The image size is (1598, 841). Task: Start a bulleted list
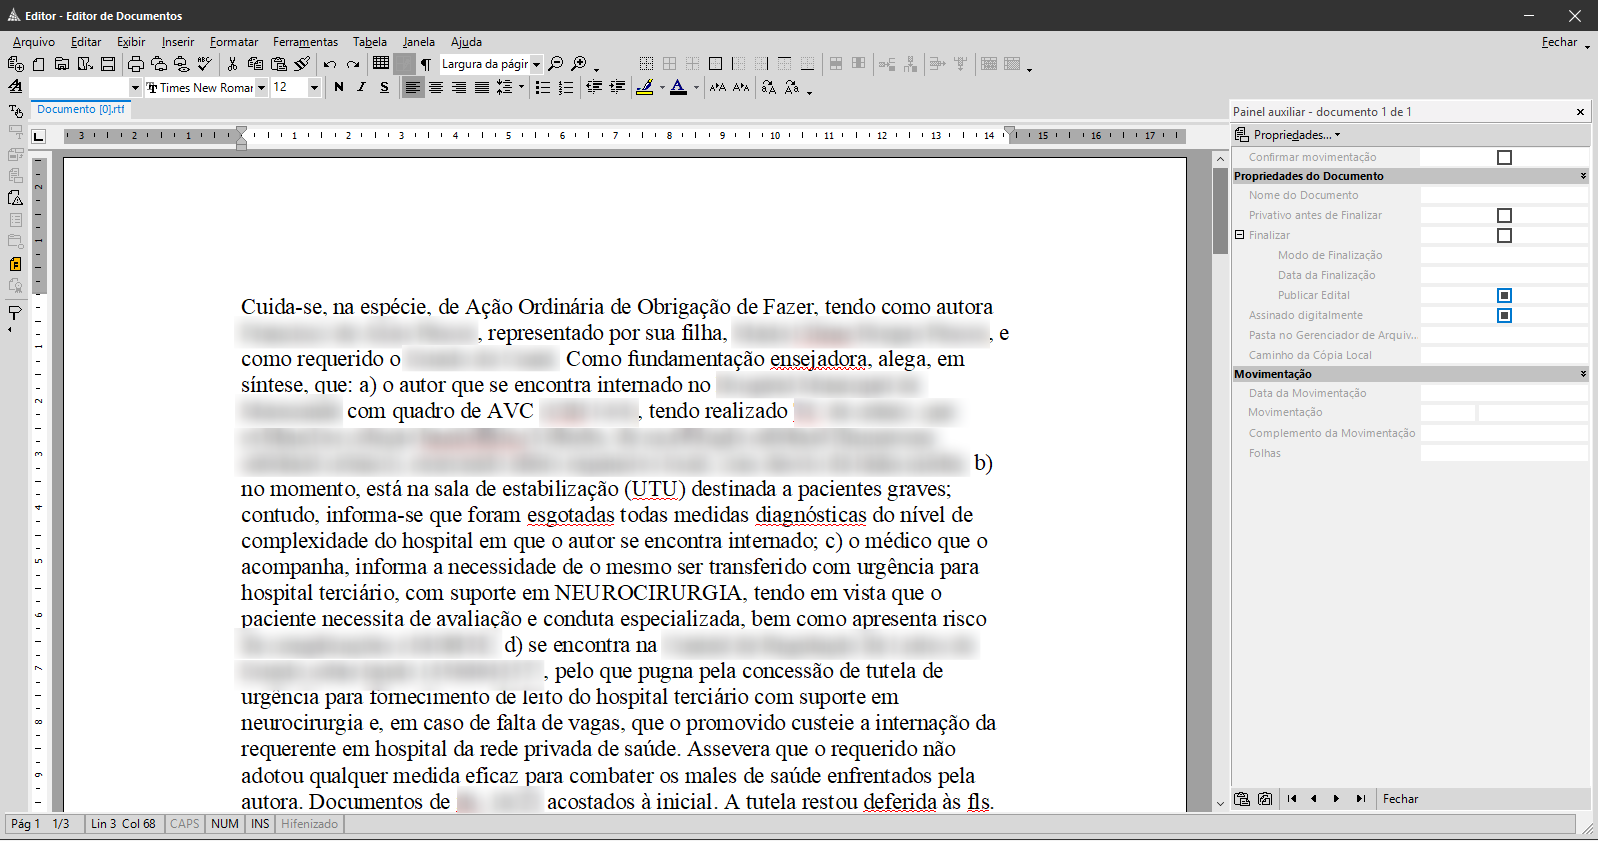tap(543, 87)
